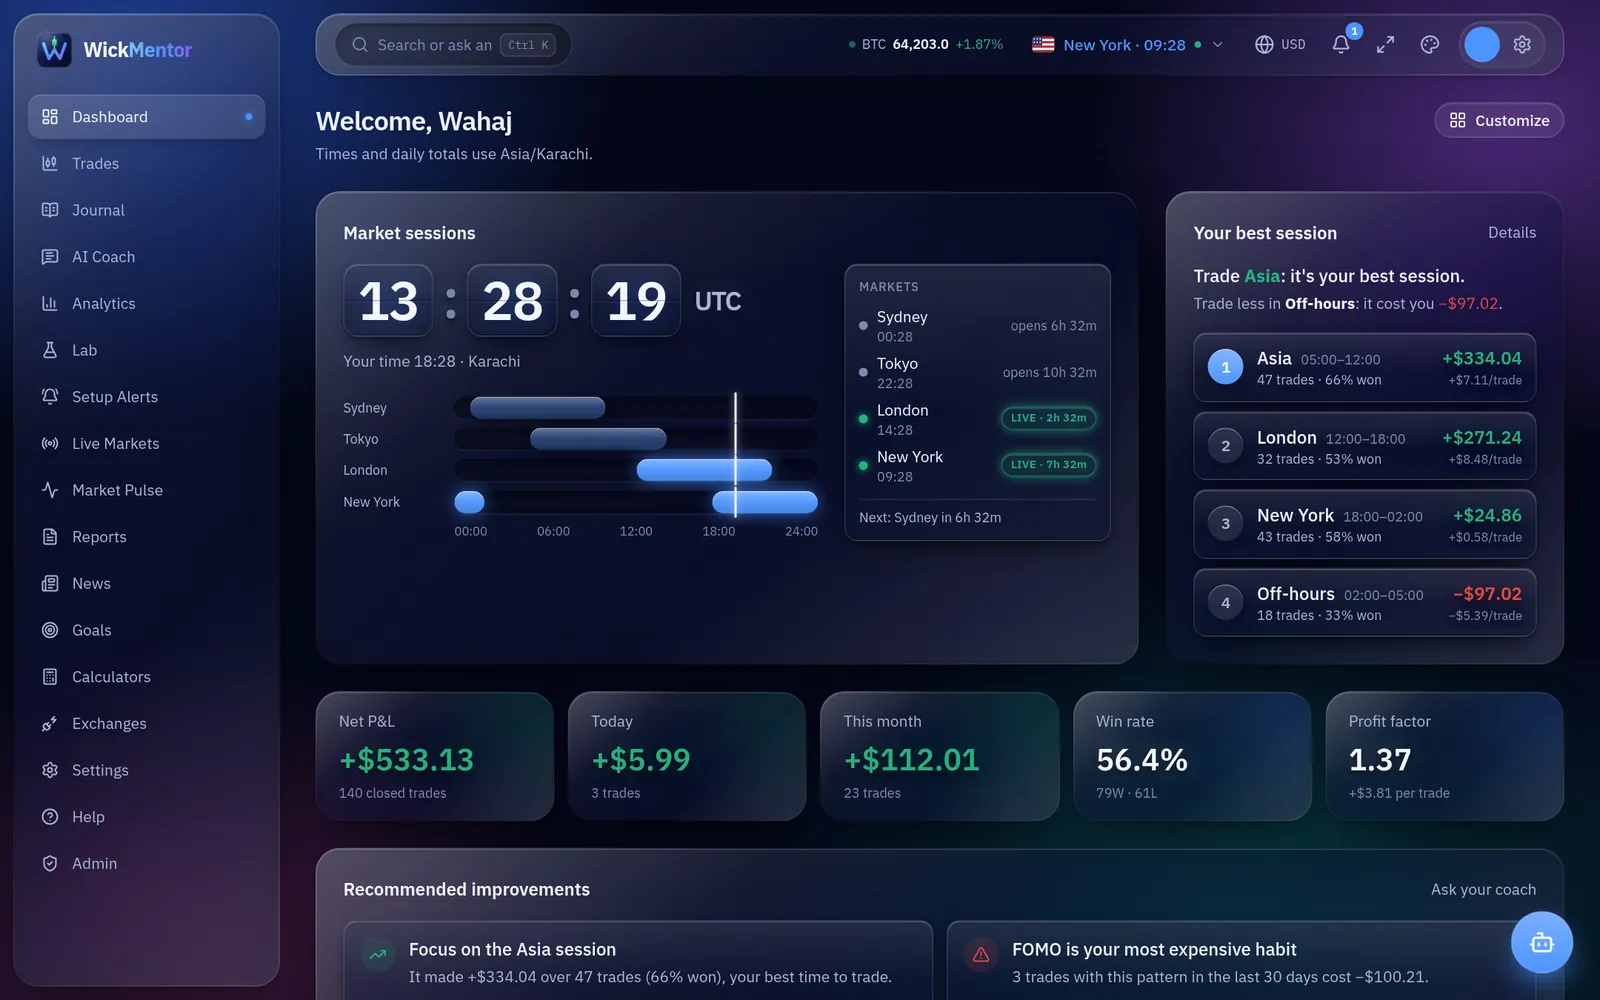Open AI Coach from the sidebar
The width and height of the screenshot is (1600, 1000).
146,257
